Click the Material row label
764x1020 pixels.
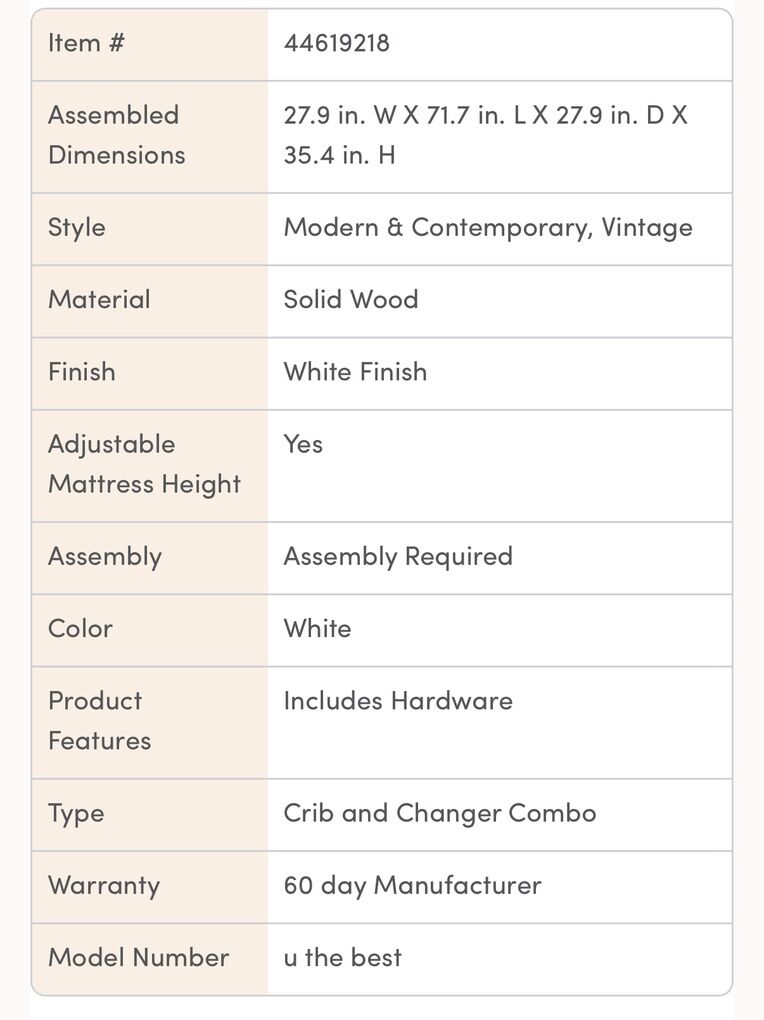[99, 299]
